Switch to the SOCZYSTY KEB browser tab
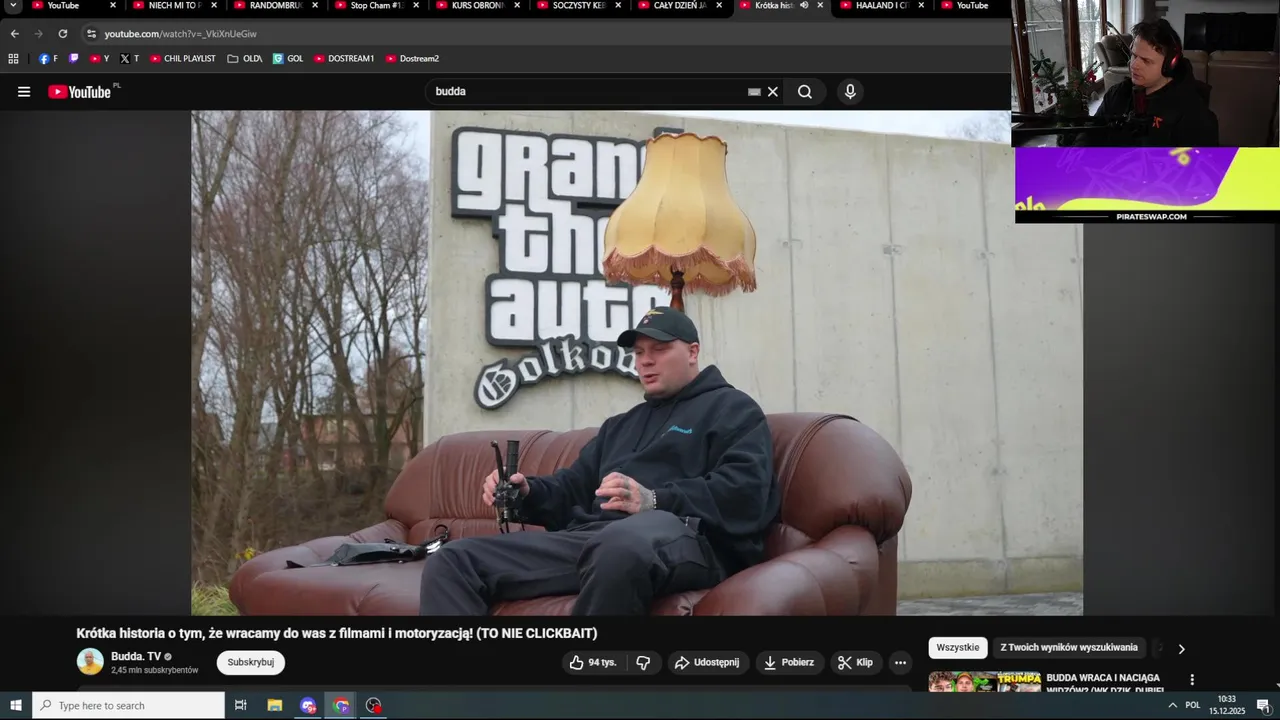 (579, 6)
